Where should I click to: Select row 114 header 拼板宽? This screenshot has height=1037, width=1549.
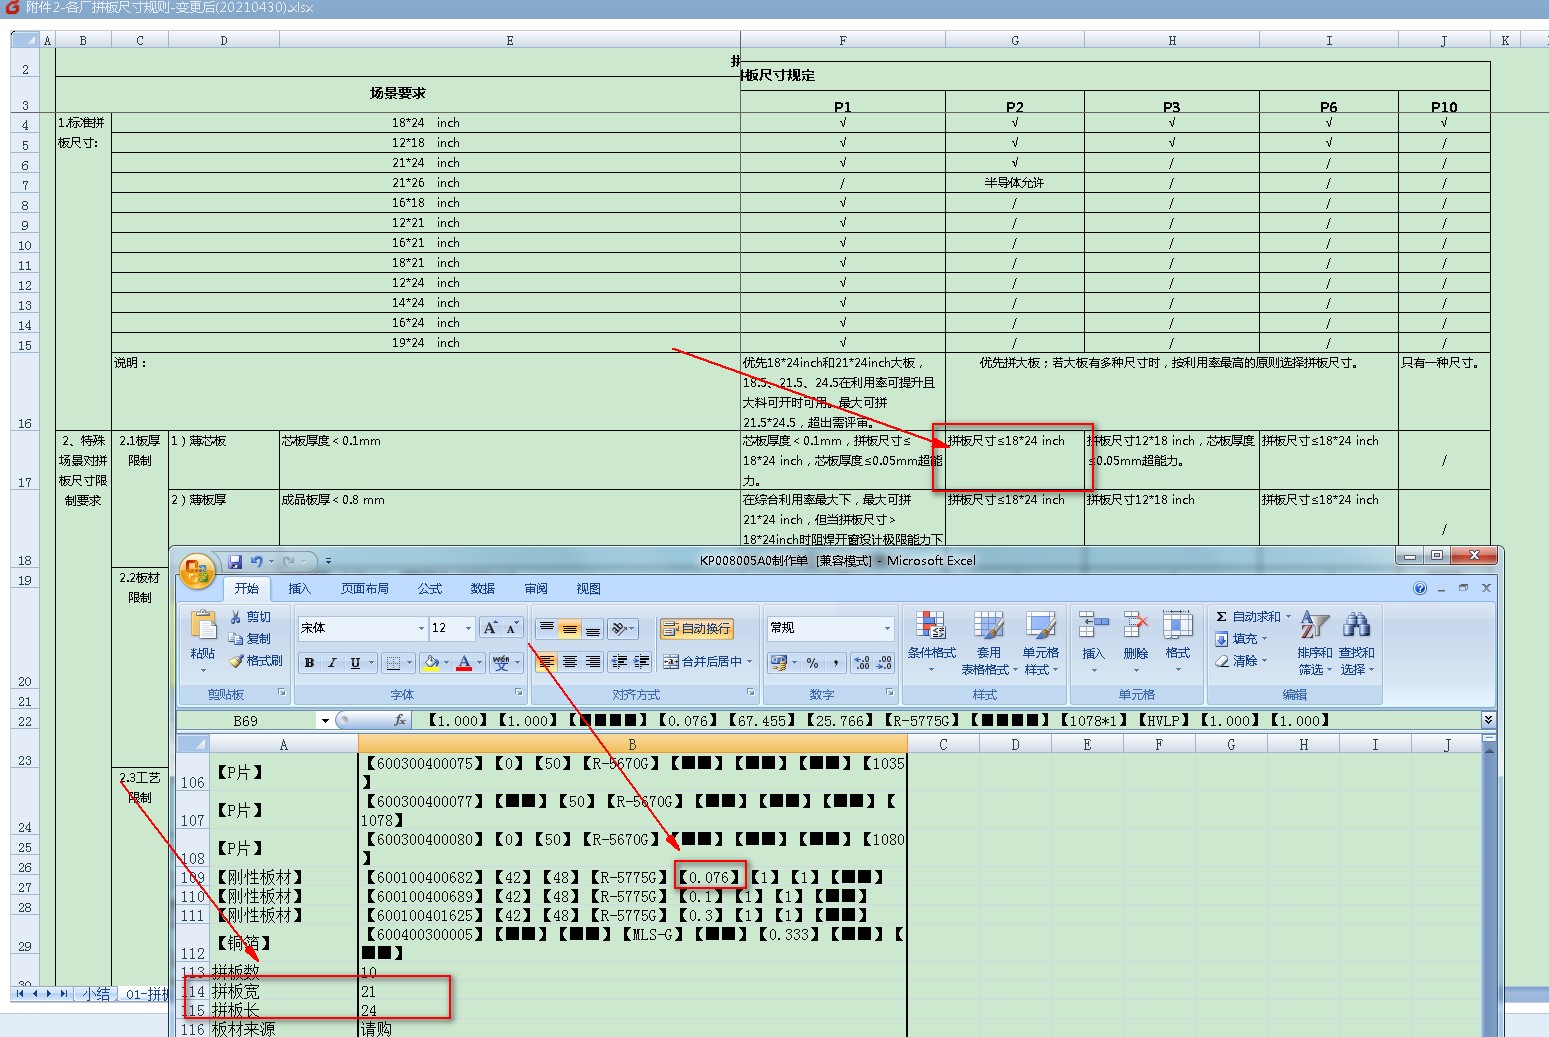[193, 991]
